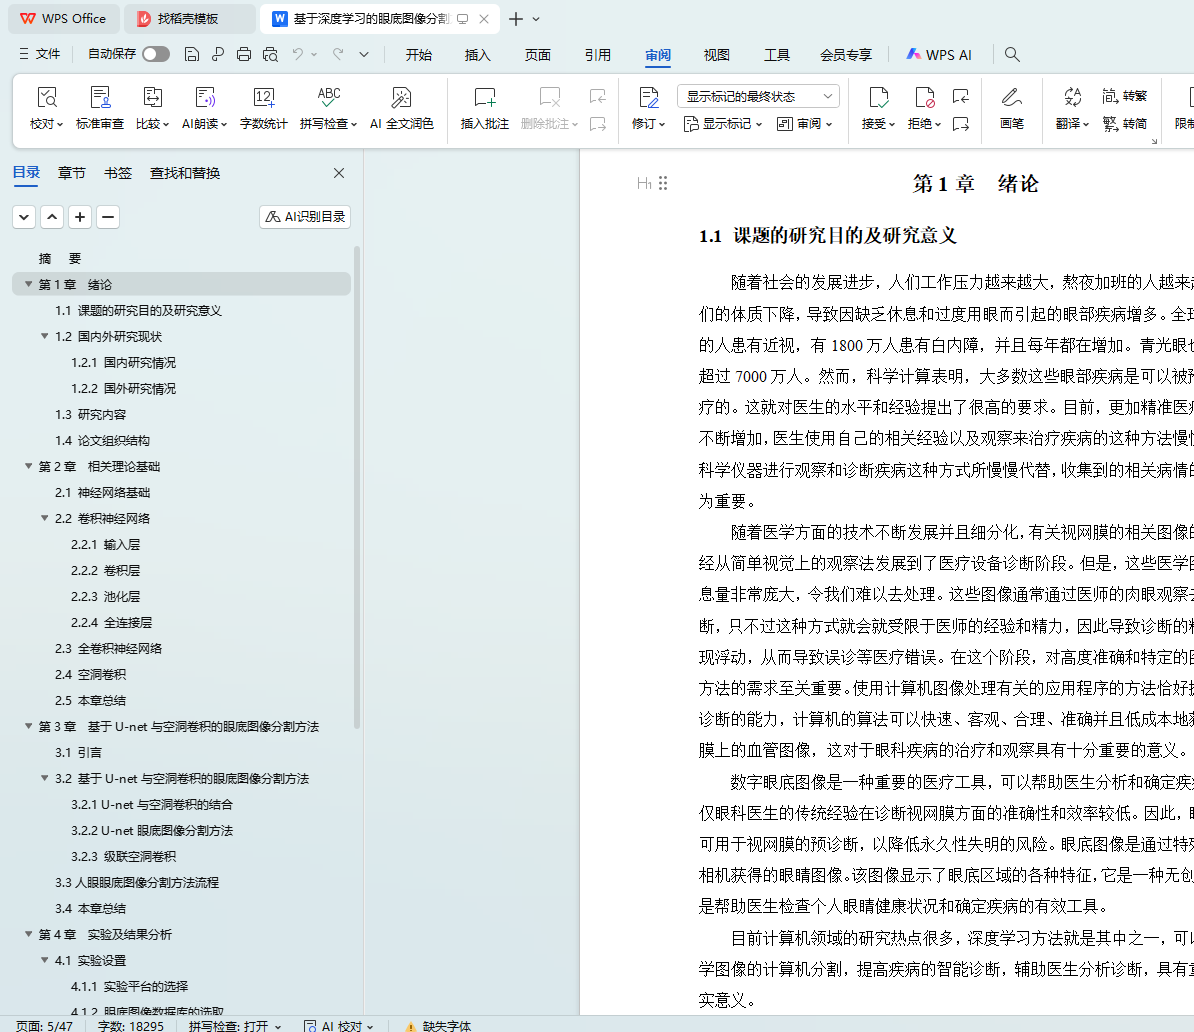The height and width of the screenshot is (1032, 1194).
Task: Open the 显示标记的最终状态 dropdown
Action: point(758,96)
